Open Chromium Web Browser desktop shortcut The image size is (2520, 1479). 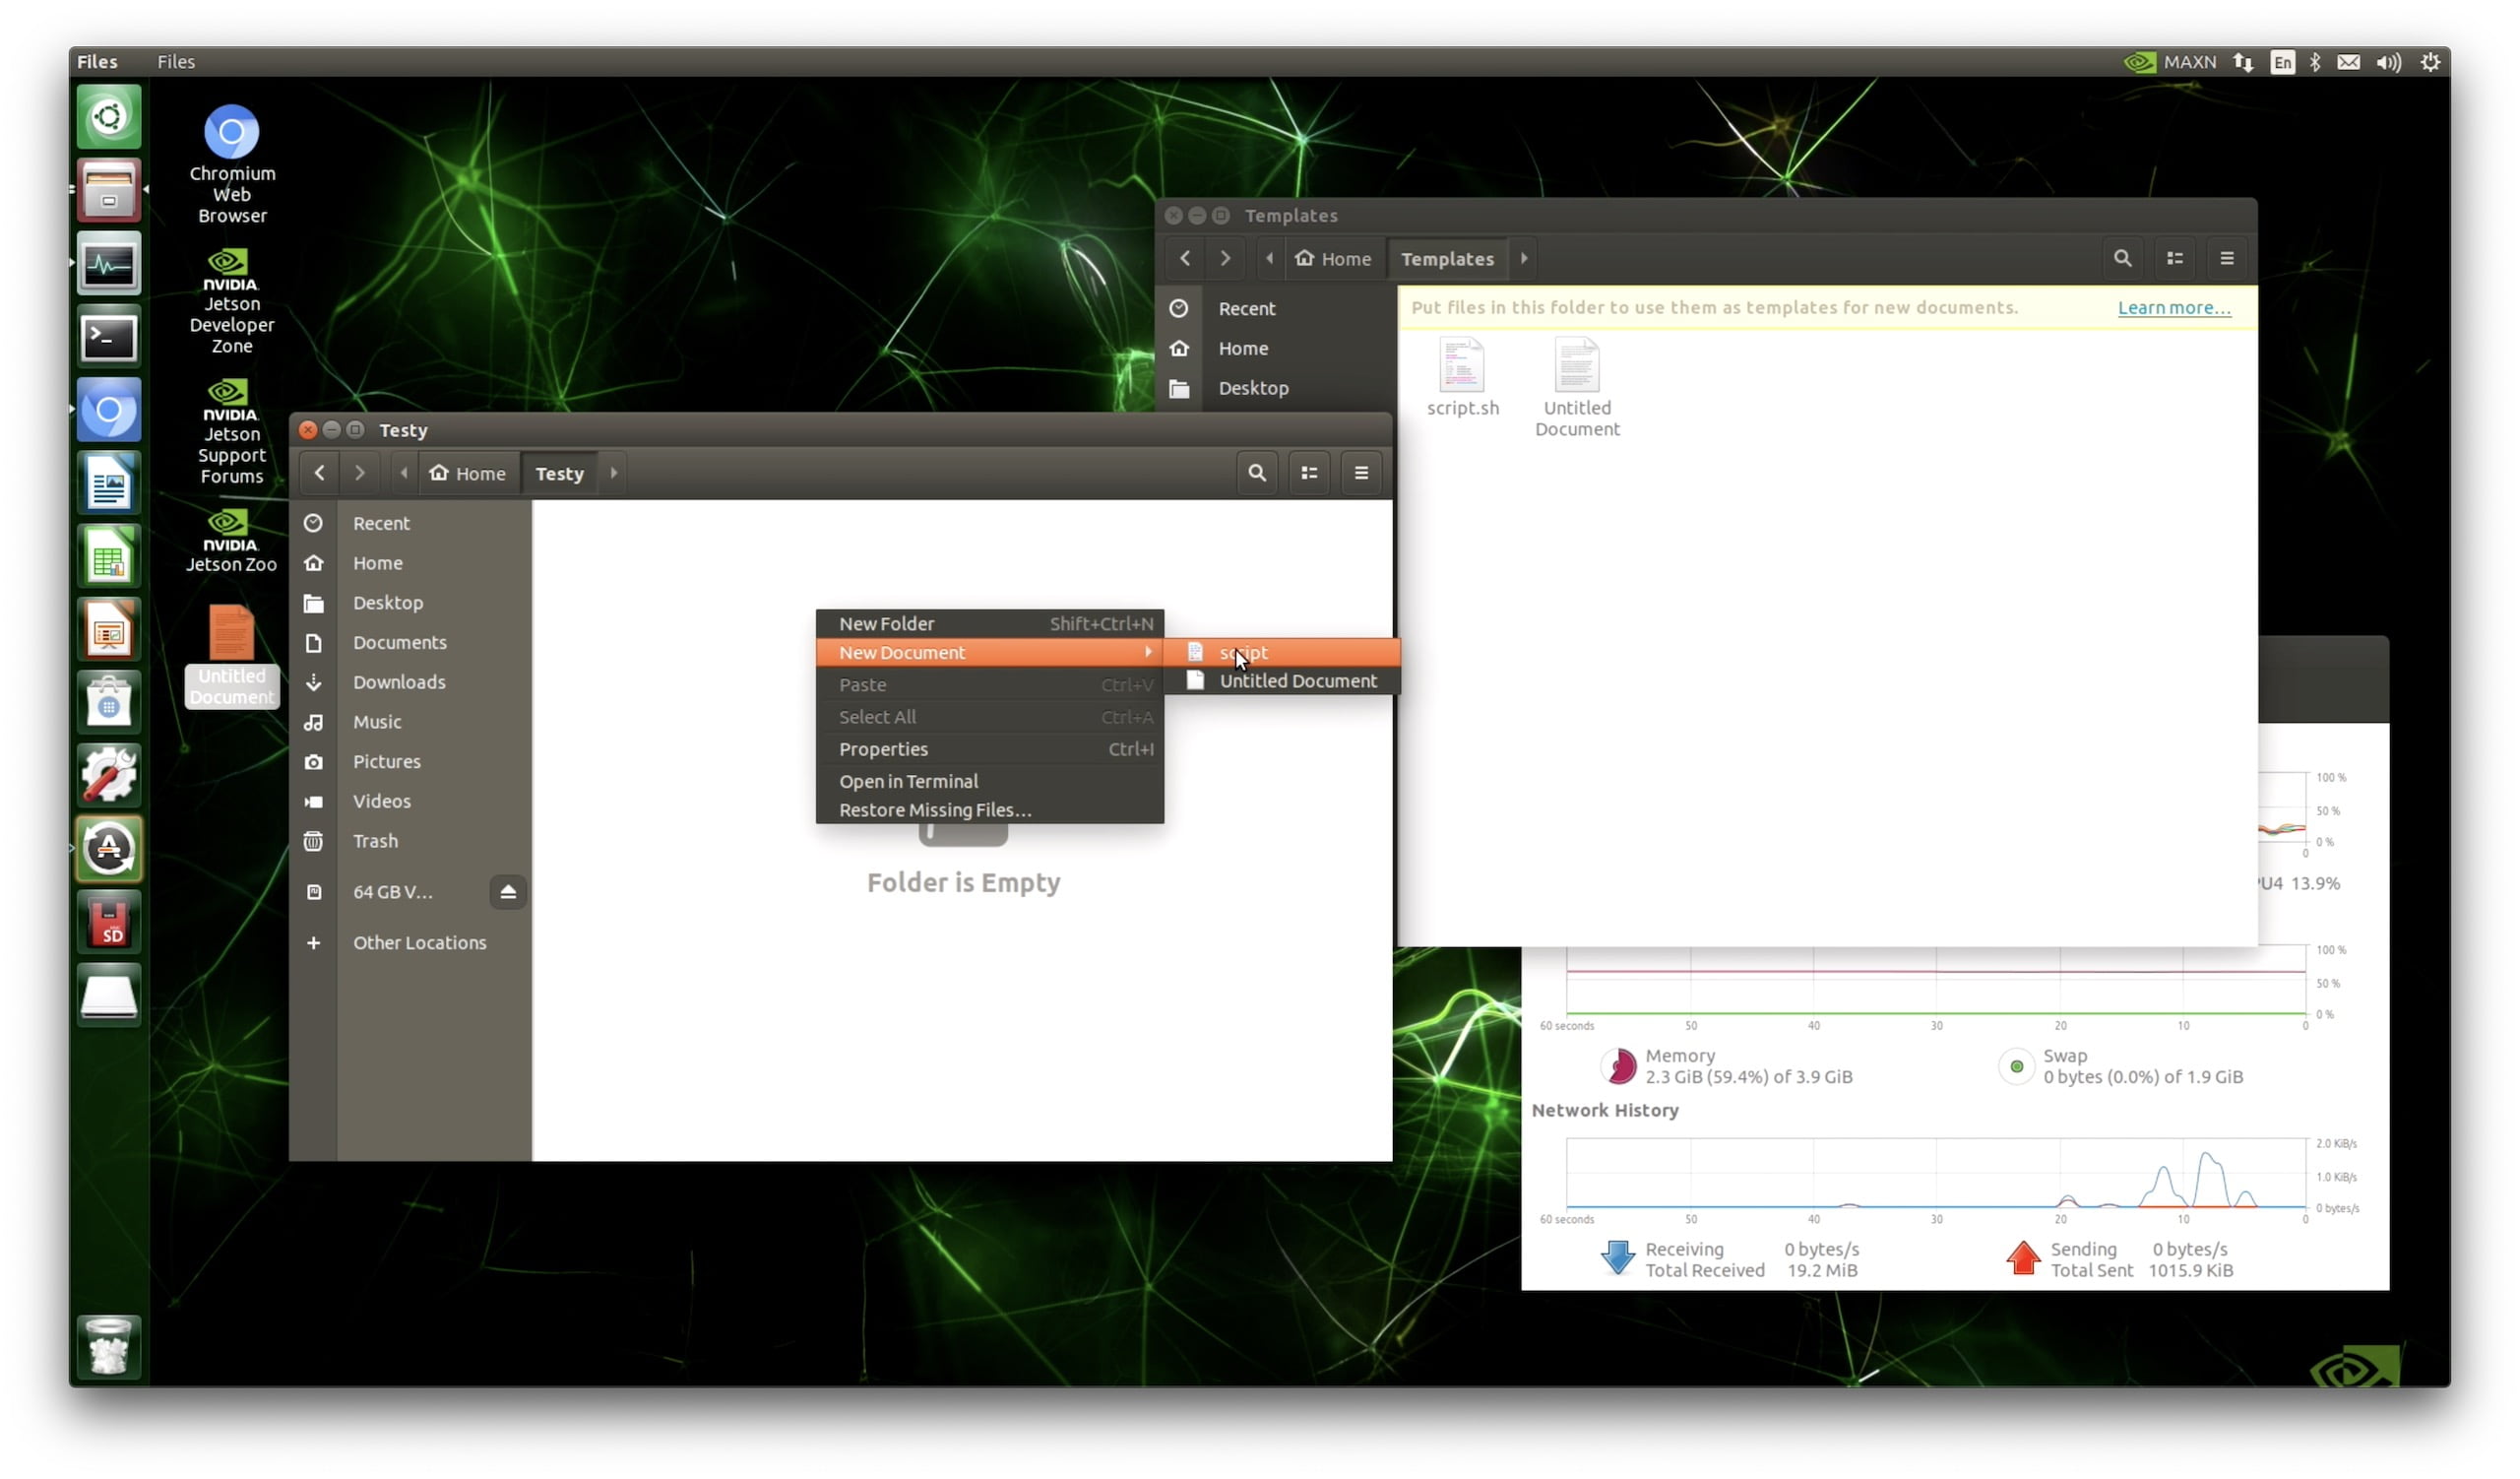[x=231, y=131]
